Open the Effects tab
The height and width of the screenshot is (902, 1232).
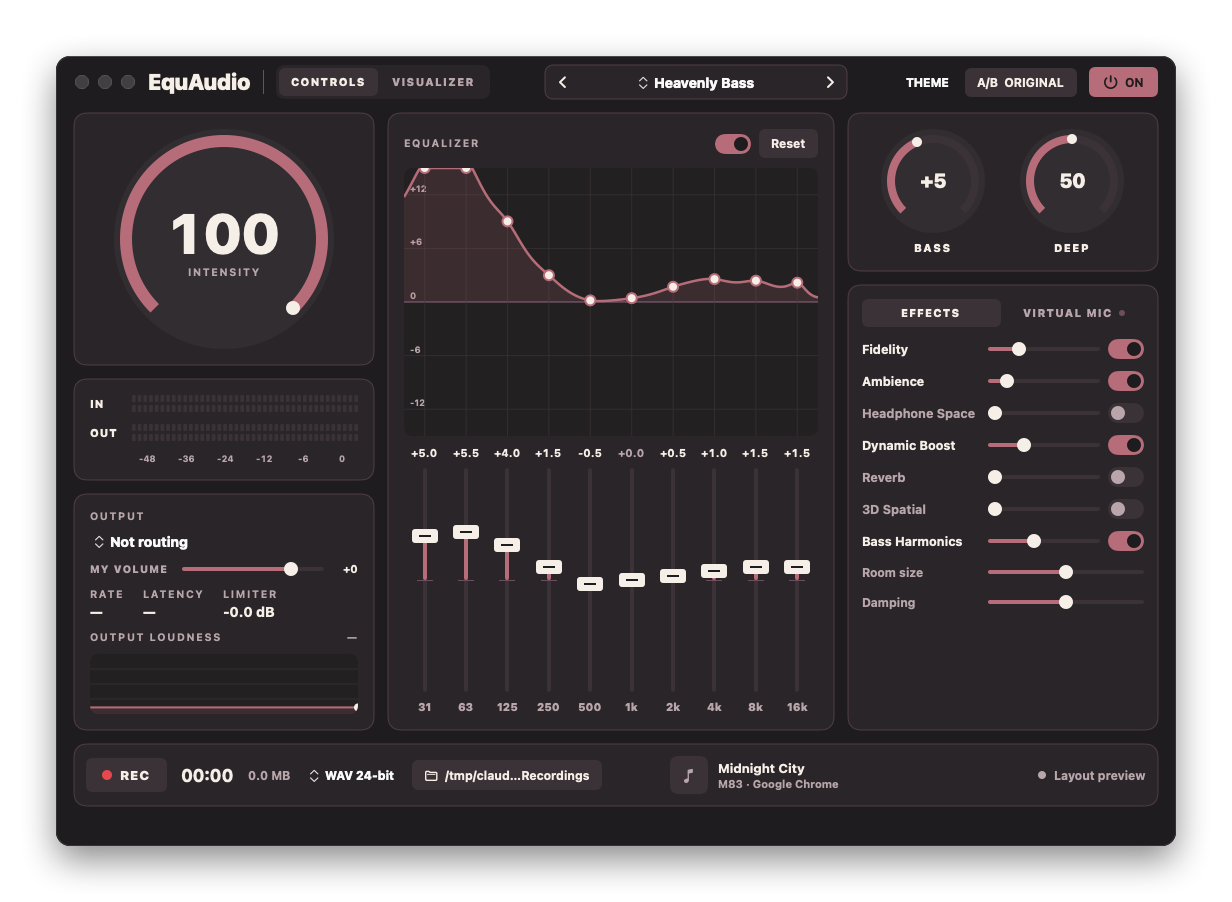(931, 313)
